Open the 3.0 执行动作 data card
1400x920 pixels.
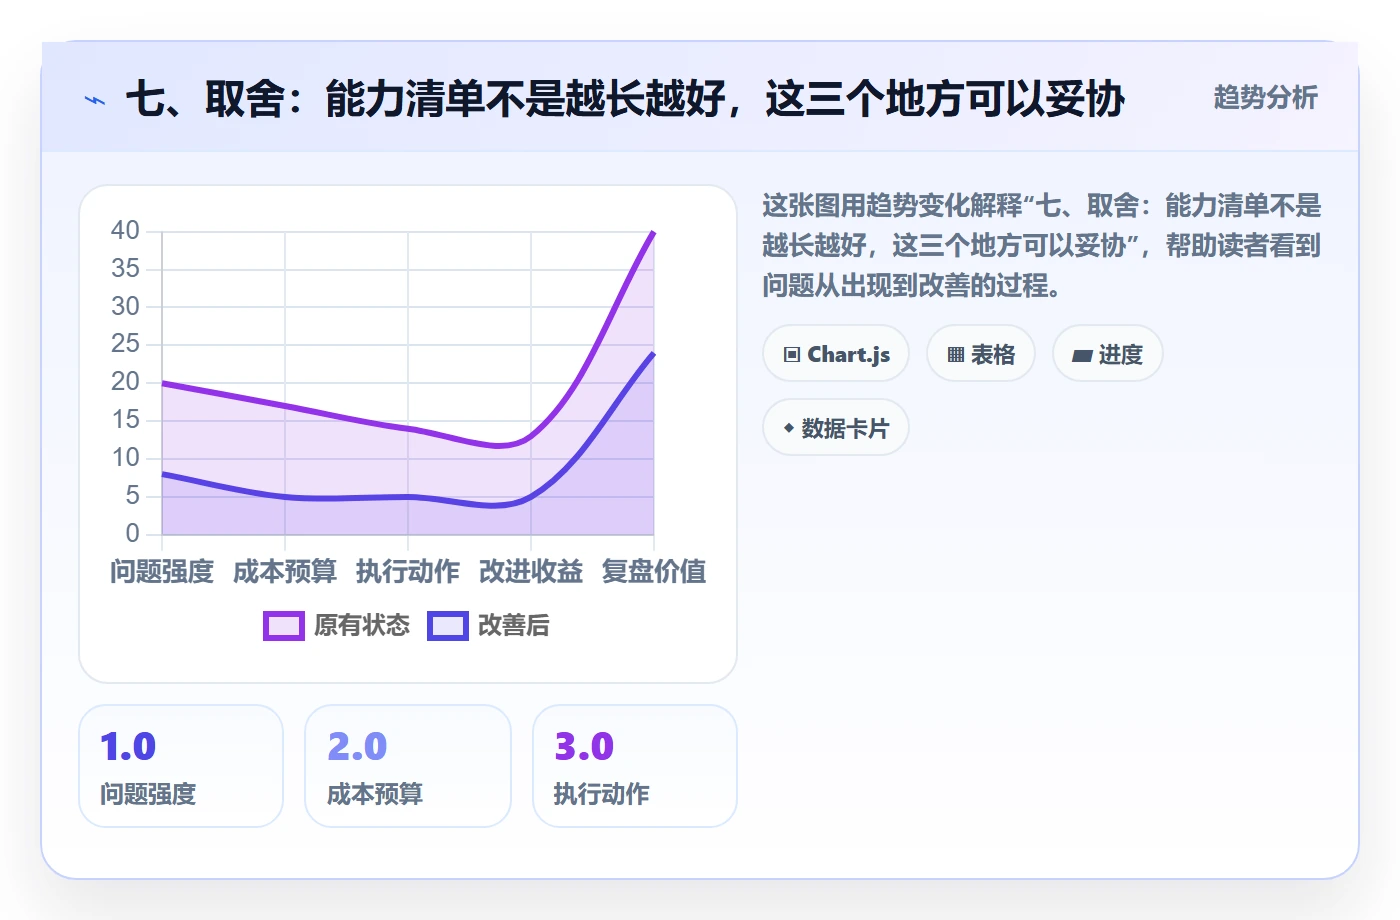tap(635, 766)
